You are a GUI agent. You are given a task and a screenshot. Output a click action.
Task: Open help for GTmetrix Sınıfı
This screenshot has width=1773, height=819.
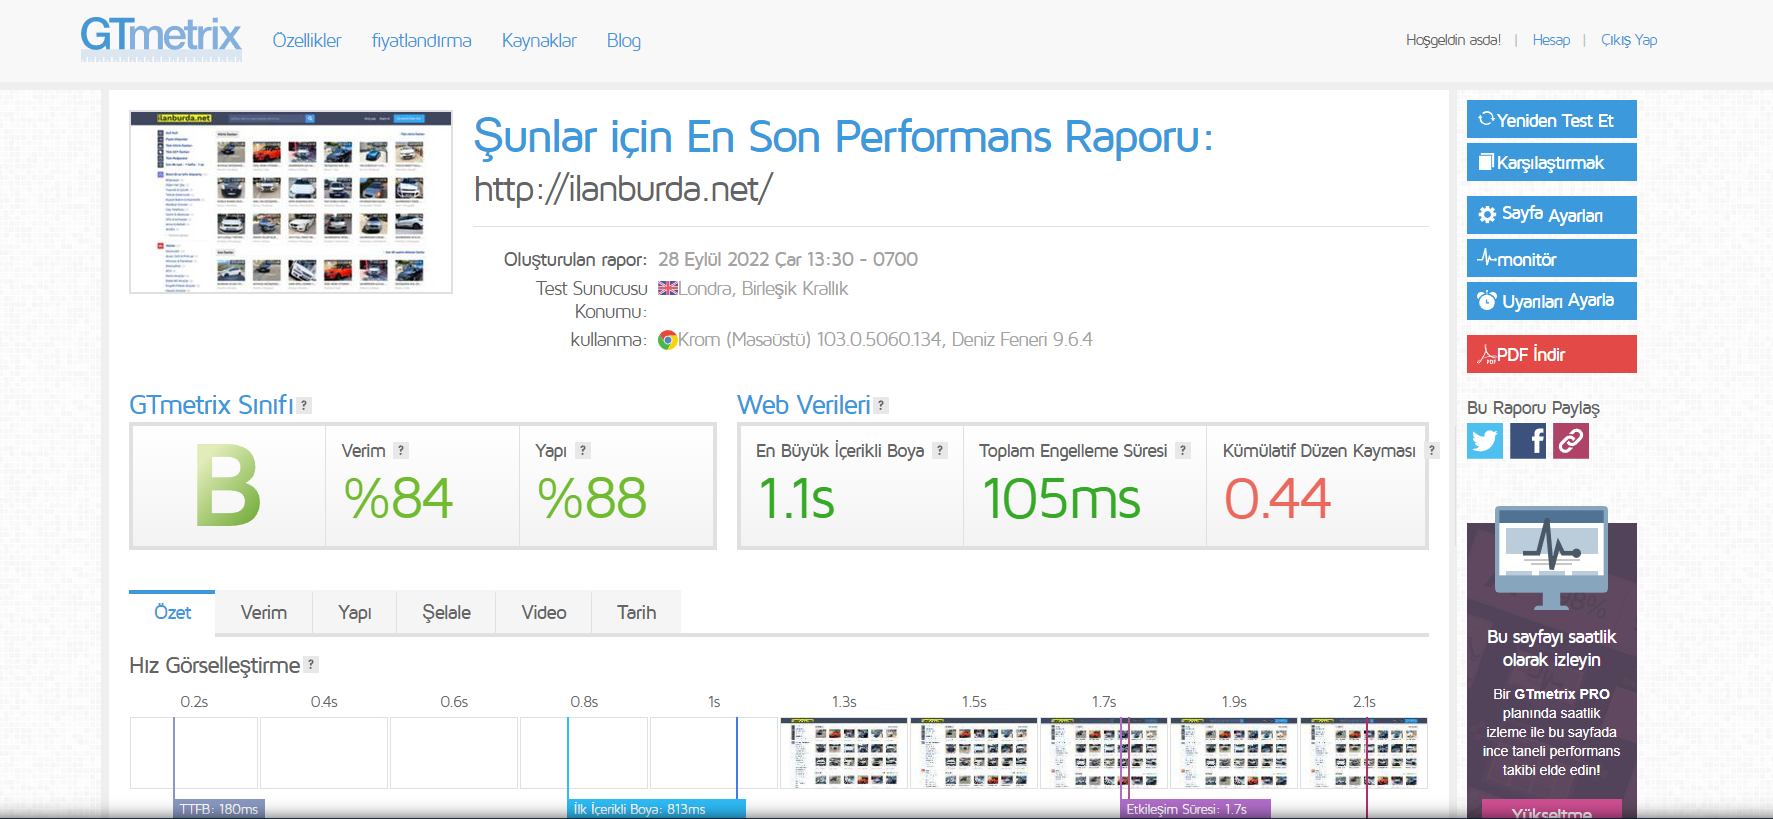[305, 405]
